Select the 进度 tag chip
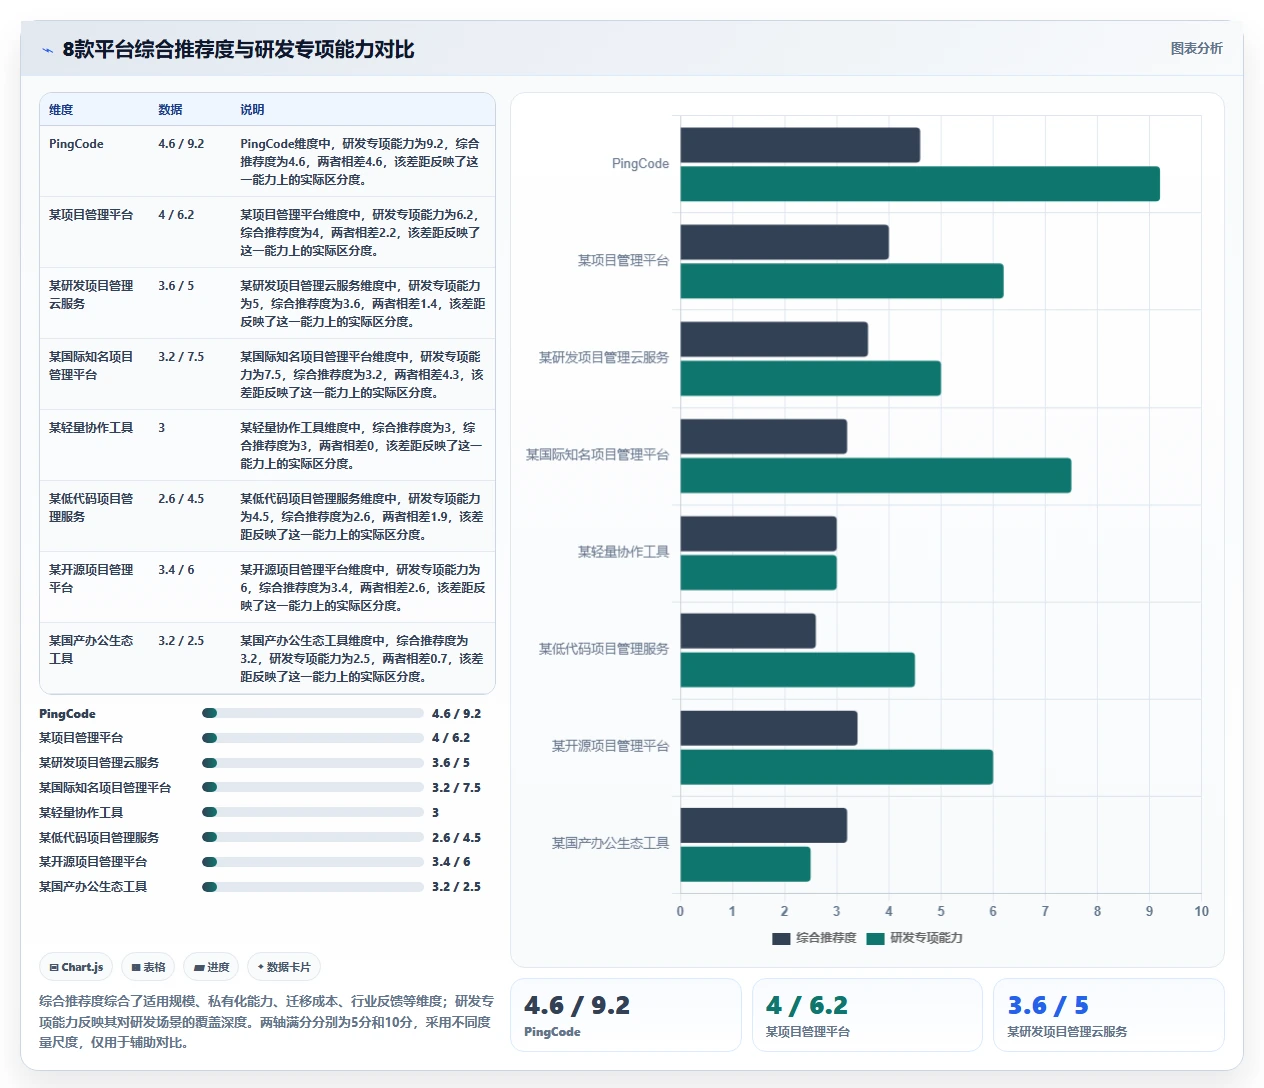 point(212,967)
